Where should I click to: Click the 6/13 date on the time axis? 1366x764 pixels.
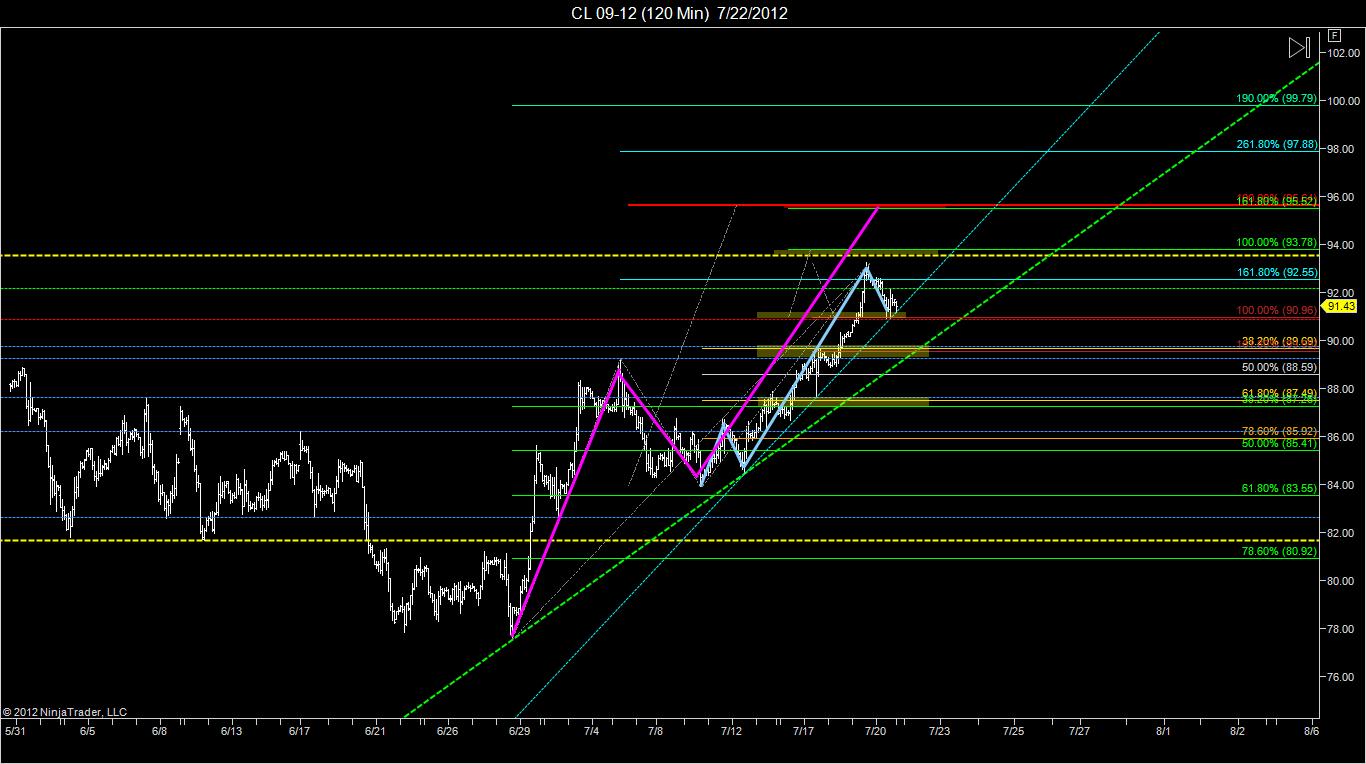230,731
